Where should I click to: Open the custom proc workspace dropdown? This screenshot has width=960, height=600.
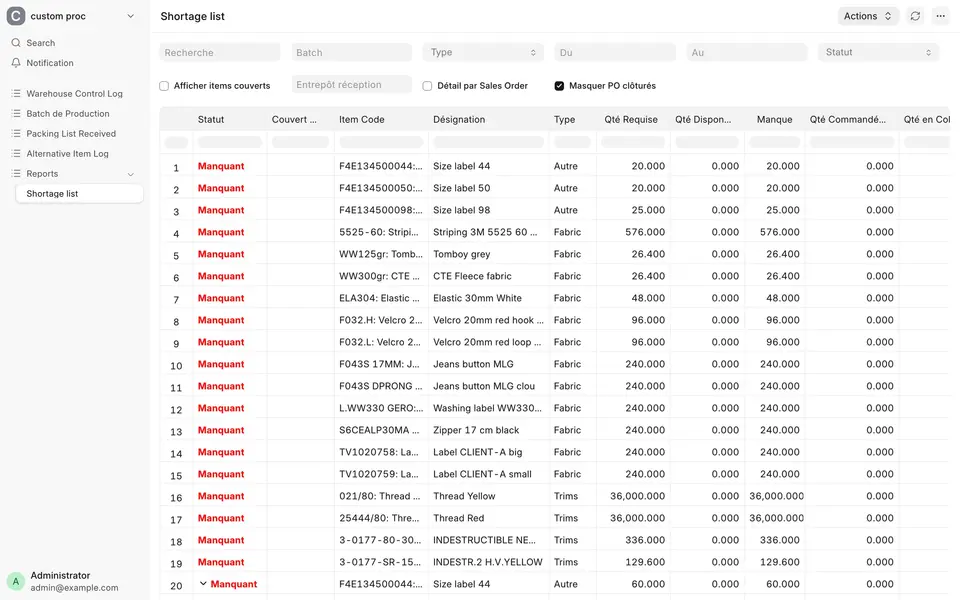[130, 17]
